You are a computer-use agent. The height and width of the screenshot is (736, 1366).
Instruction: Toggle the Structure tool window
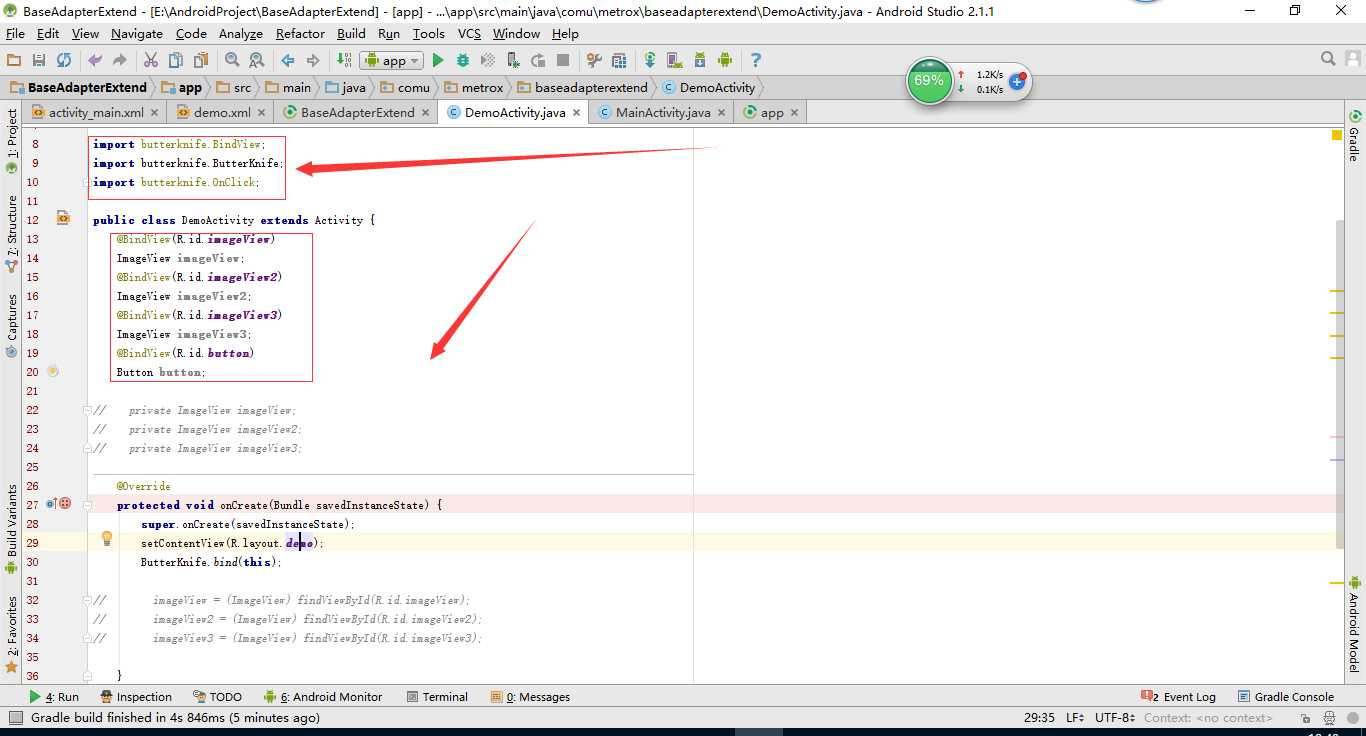(x=12, y=235)
